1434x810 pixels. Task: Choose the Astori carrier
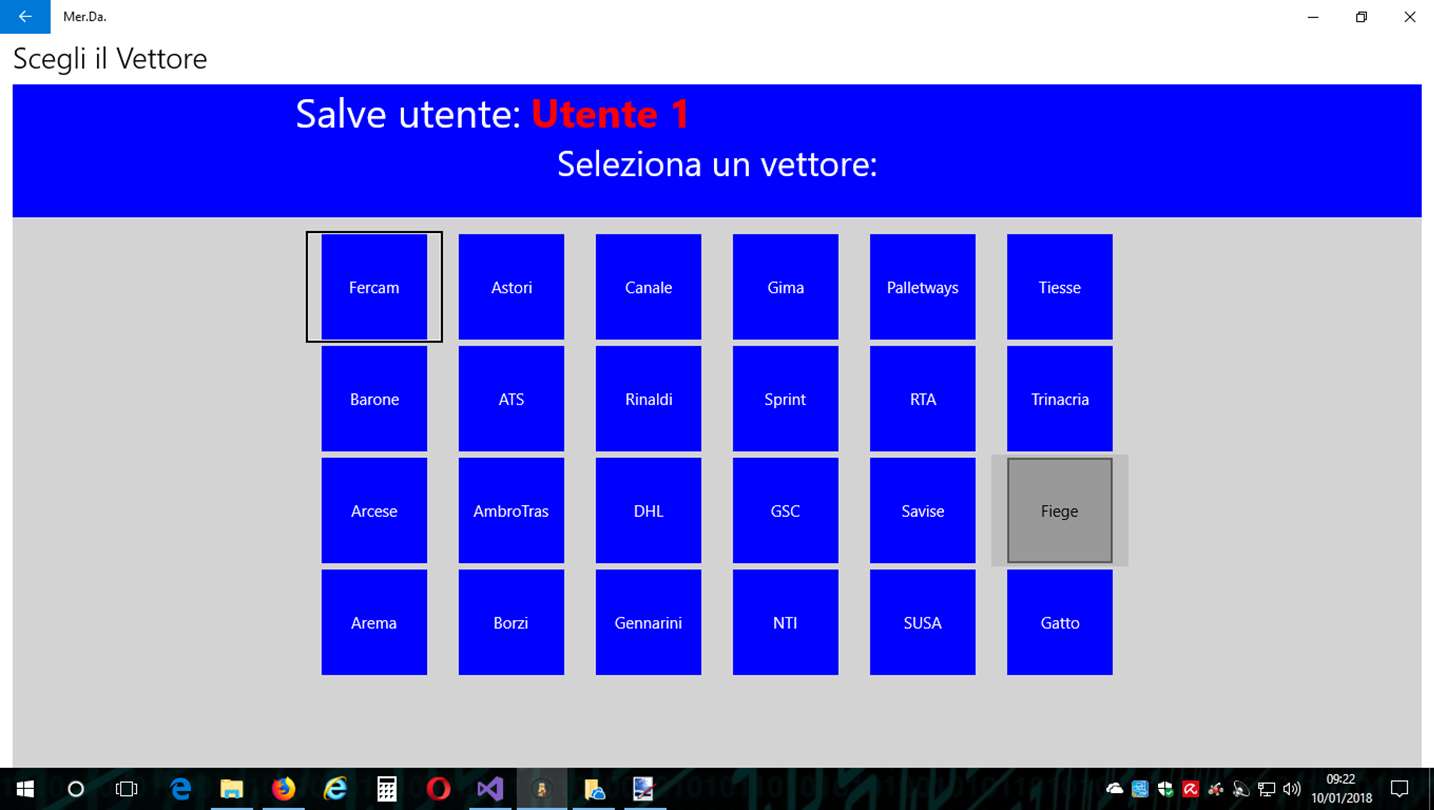point(511,287)
